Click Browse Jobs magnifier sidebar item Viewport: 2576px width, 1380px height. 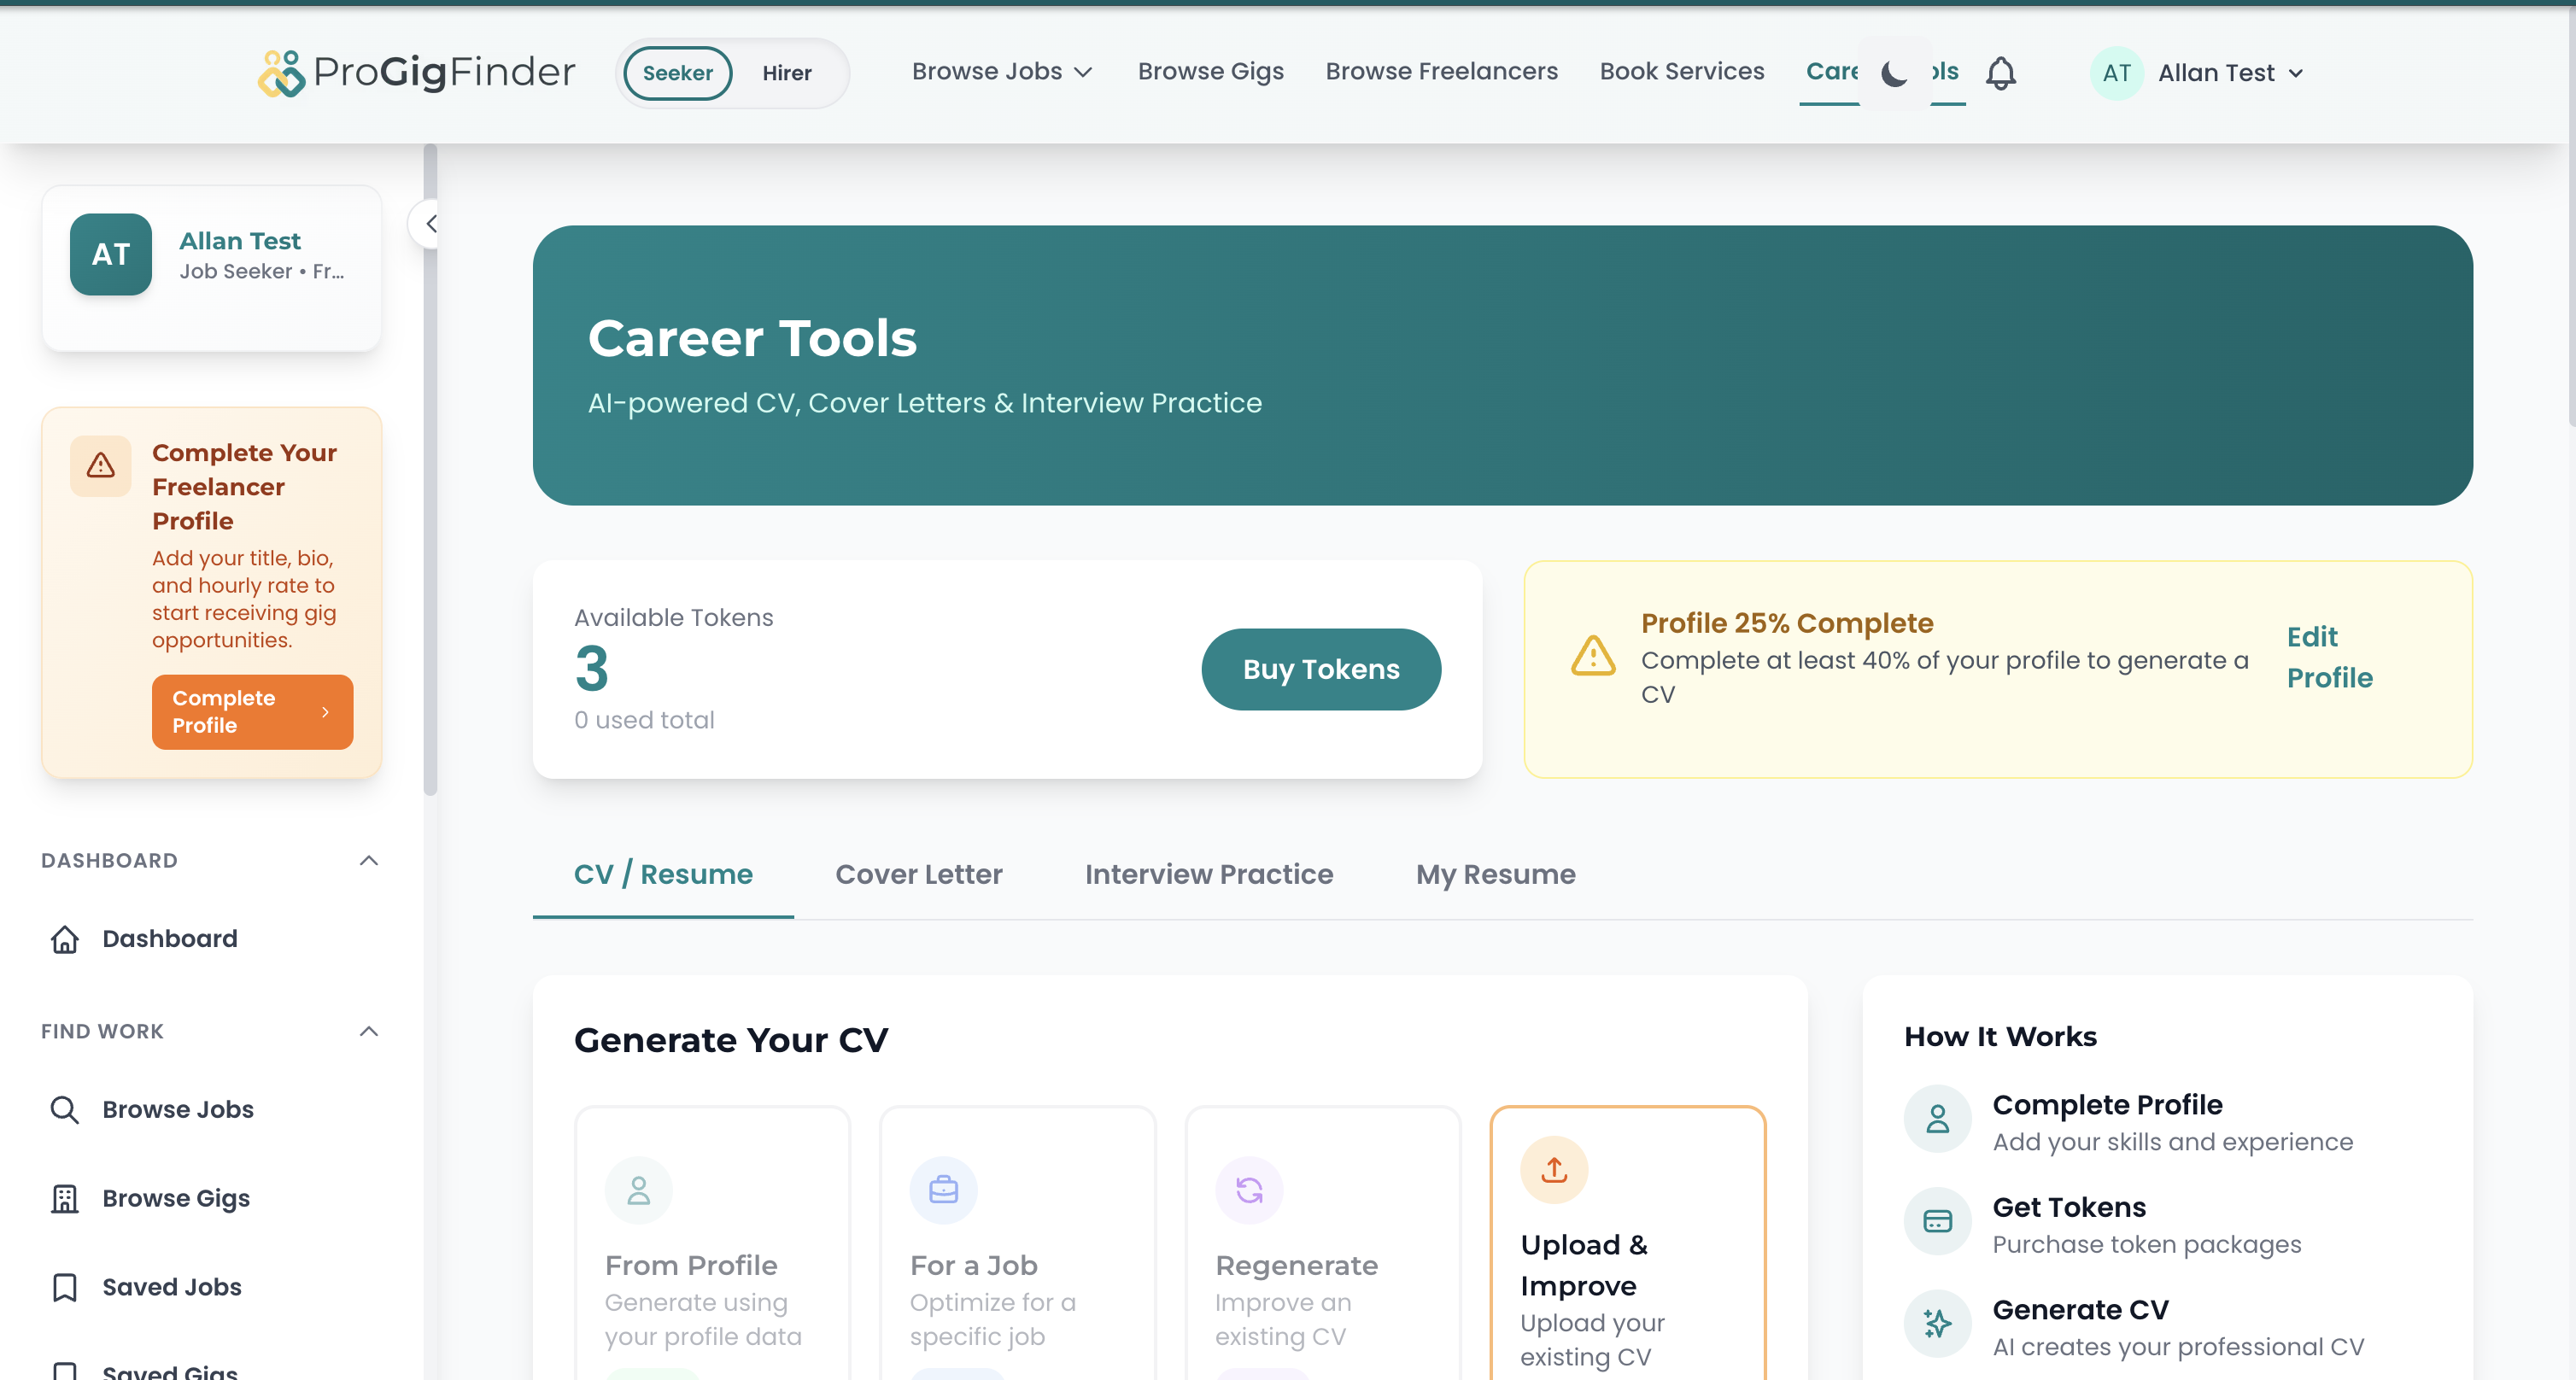65,1109
